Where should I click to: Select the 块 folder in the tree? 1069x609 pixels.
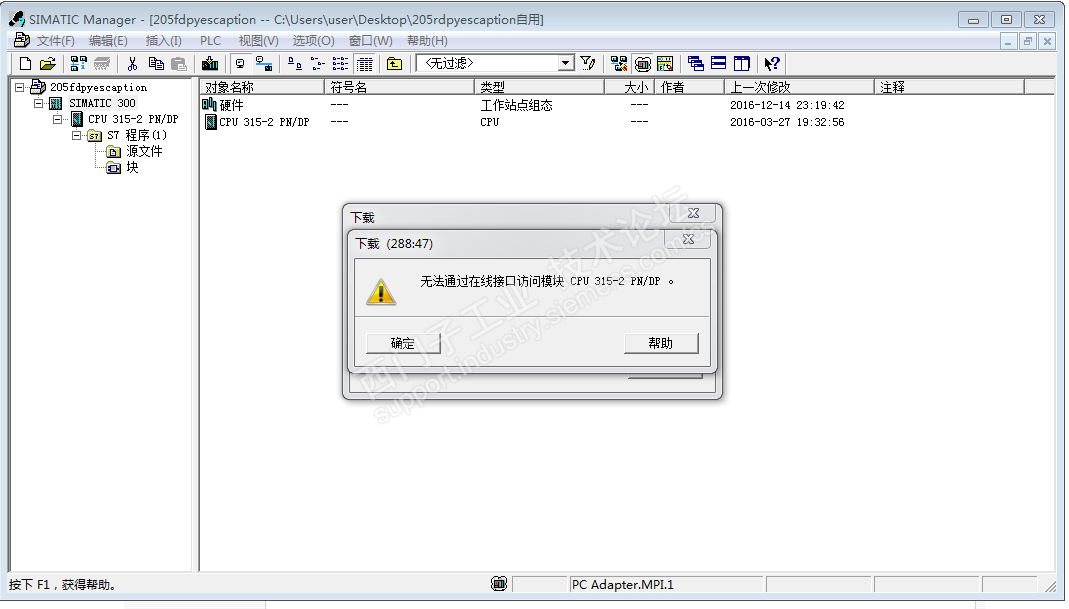(x=132, y=167)
